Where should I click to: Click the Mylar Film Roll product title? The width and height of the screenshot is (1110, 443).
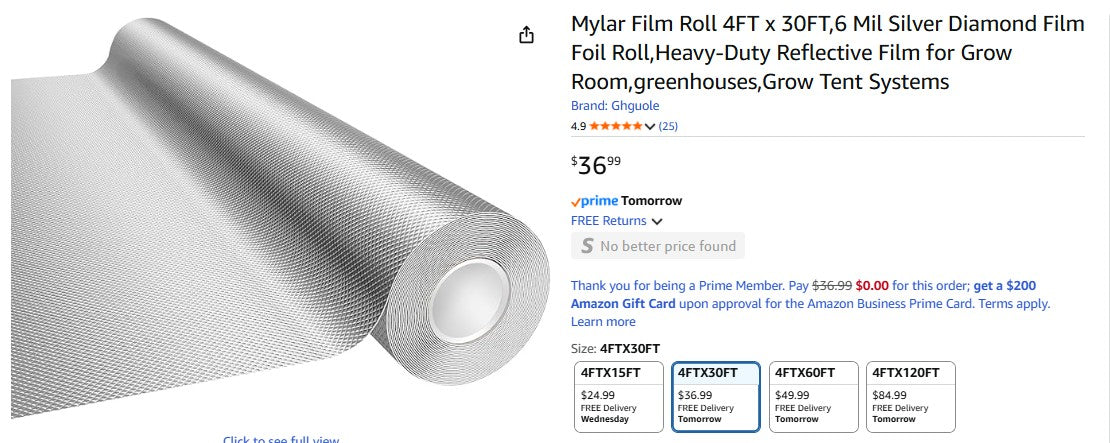pyautogui.click(x=827, y=52)
